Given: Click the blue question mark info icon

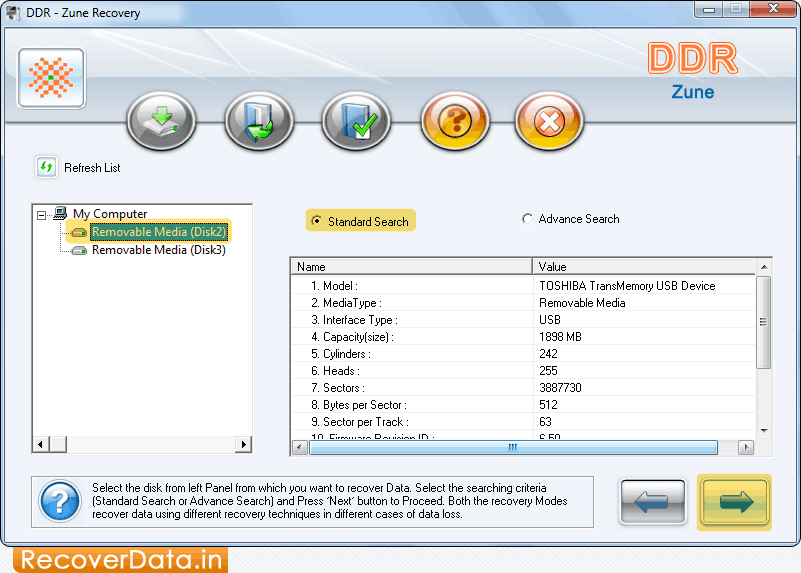Looking at the screenshot, I should click(60, 502).
